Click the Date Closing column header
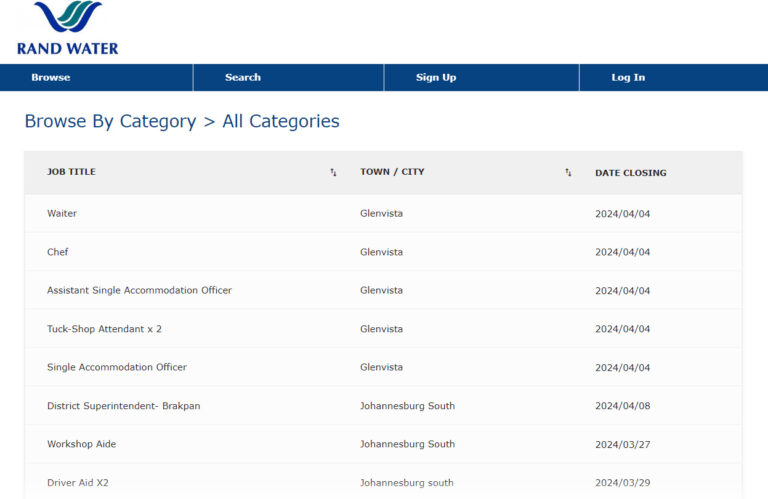768x499 pixels. [630, 173]
